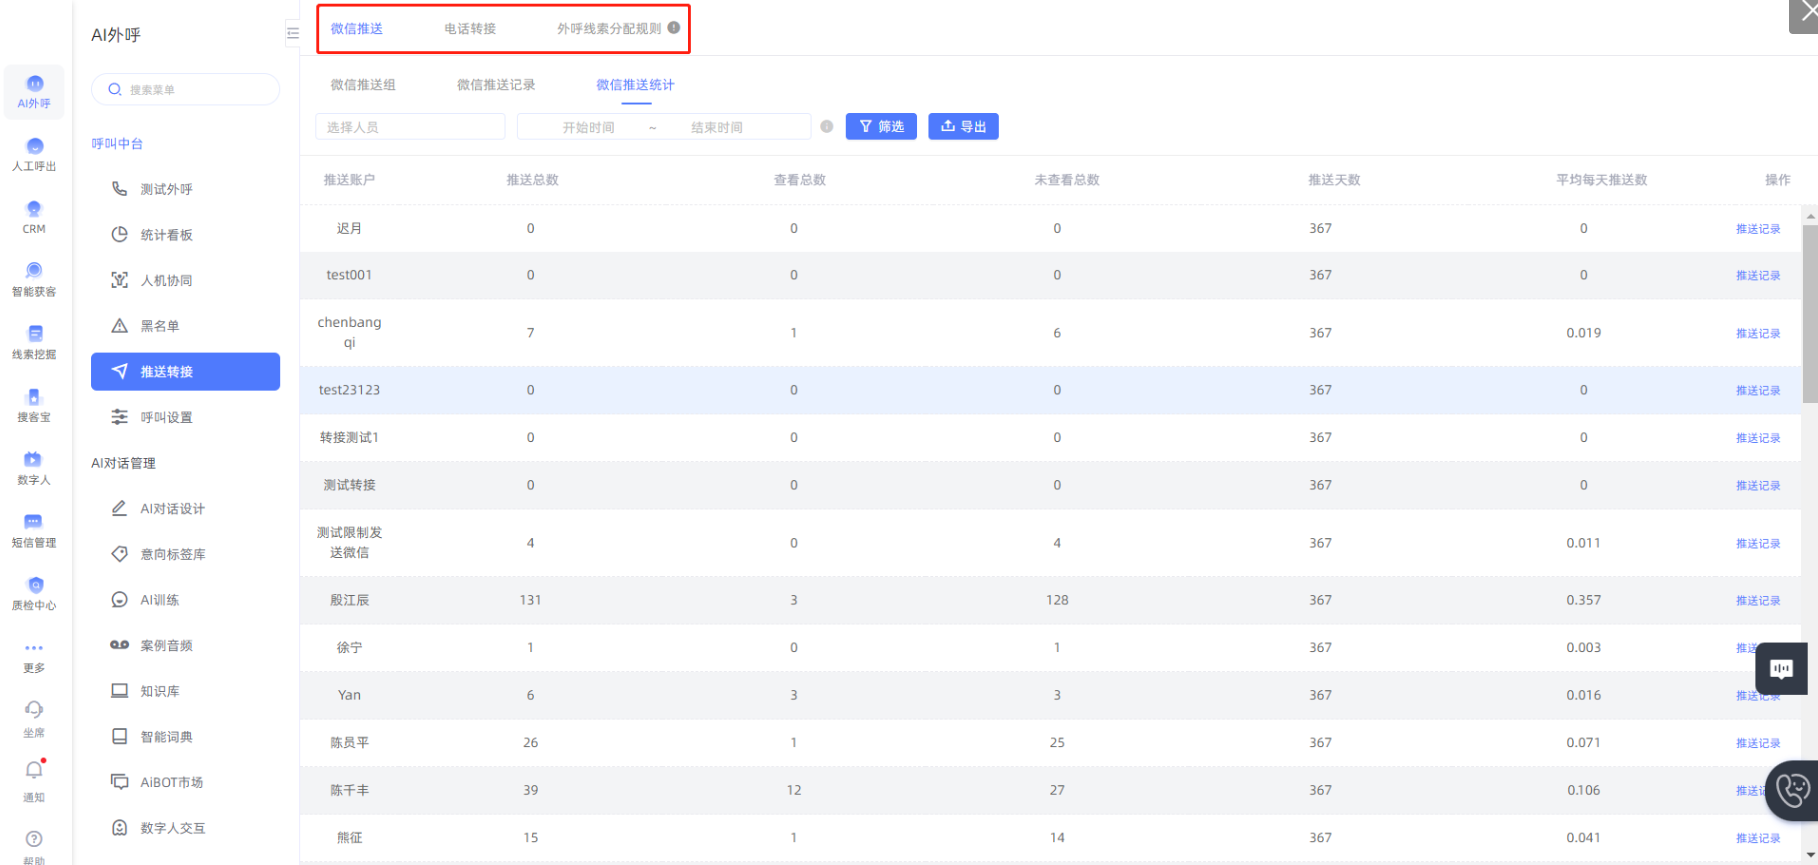Click the info icon beside date range
Screen dimensions: 1818x865
[x=827, y=127]
